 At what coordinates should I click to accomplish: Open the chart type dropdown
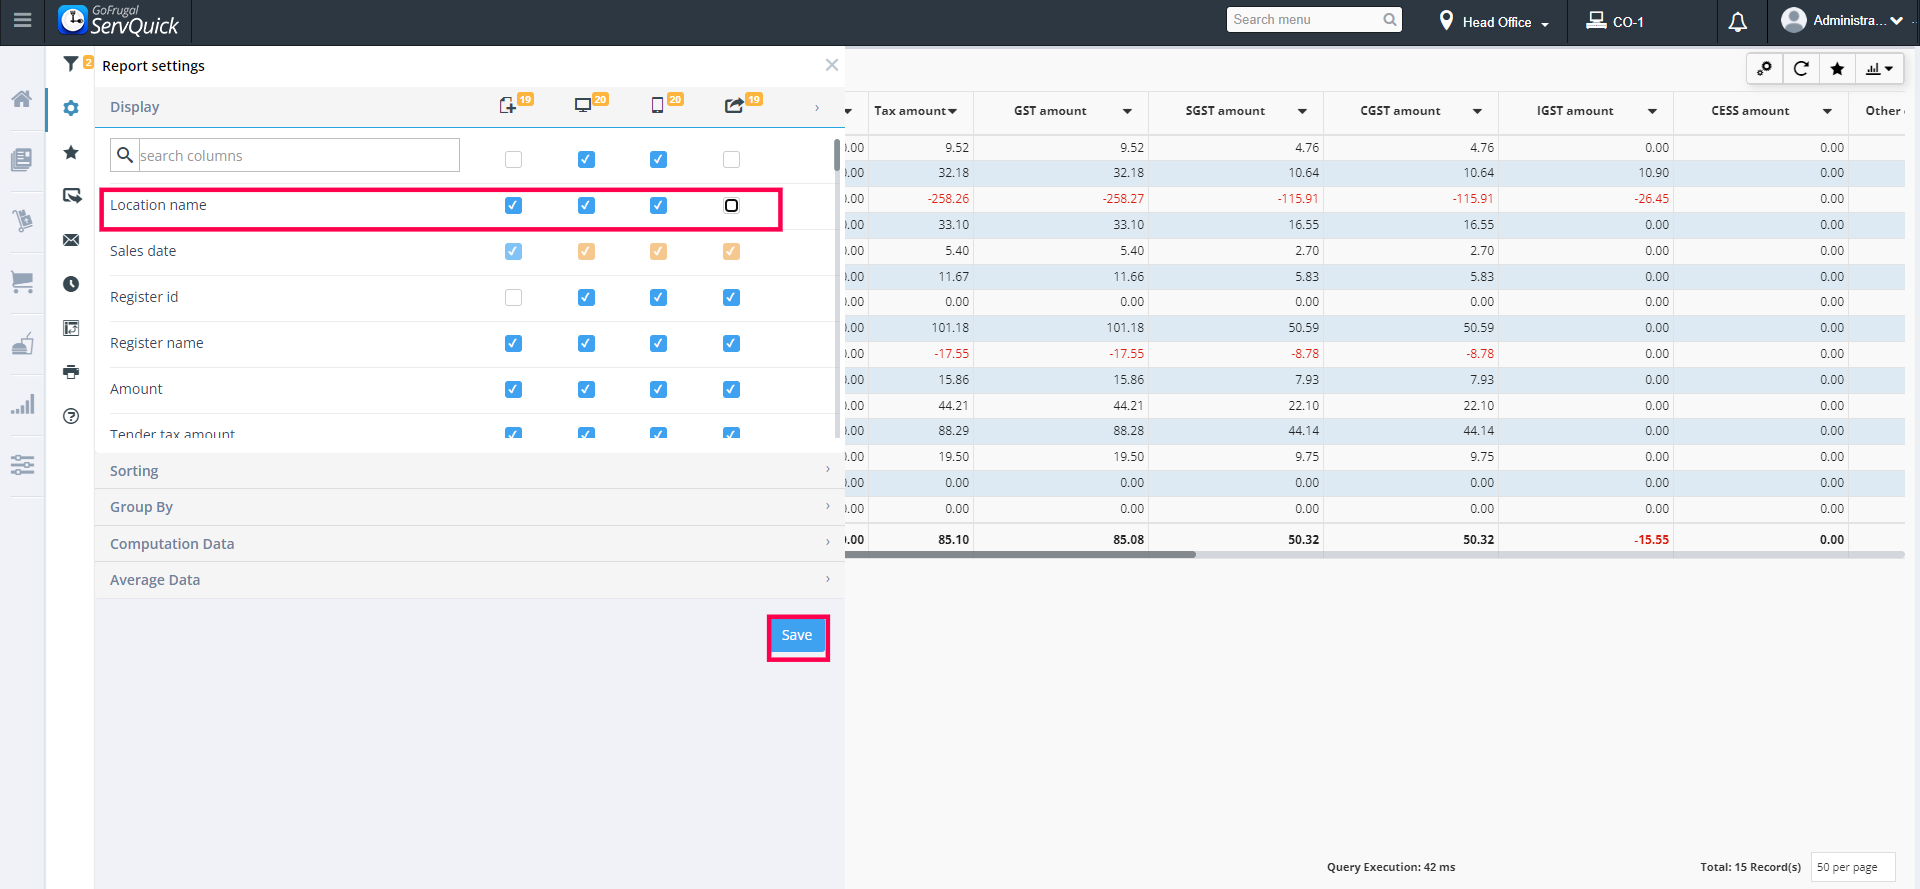(1879, 68)
